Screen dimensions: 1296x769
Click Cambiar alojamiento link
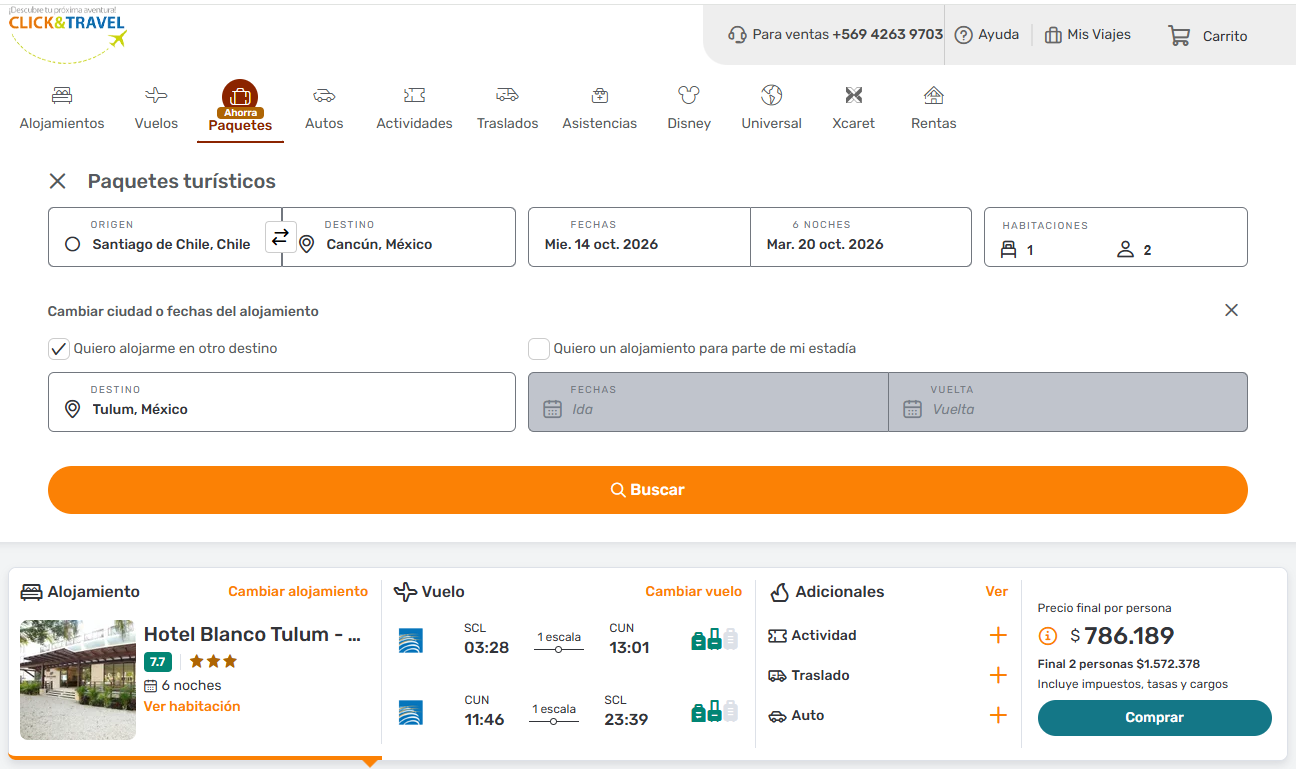click(x=298, y=592)
